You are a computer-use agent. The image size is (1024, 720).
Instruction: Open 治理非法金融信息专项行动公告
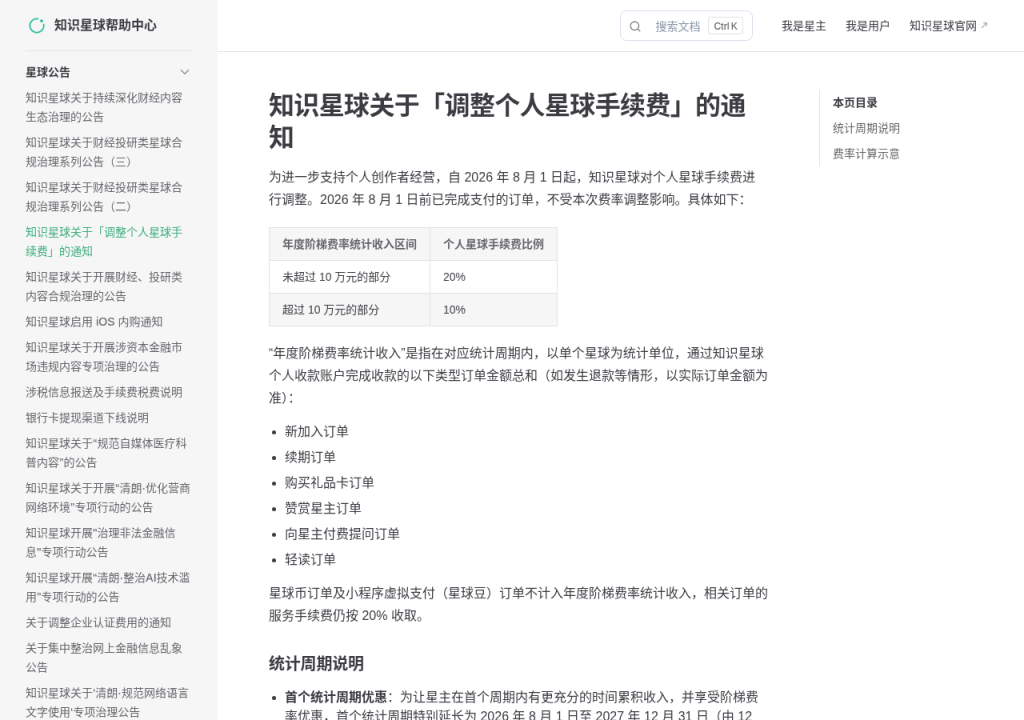[101, 542]
